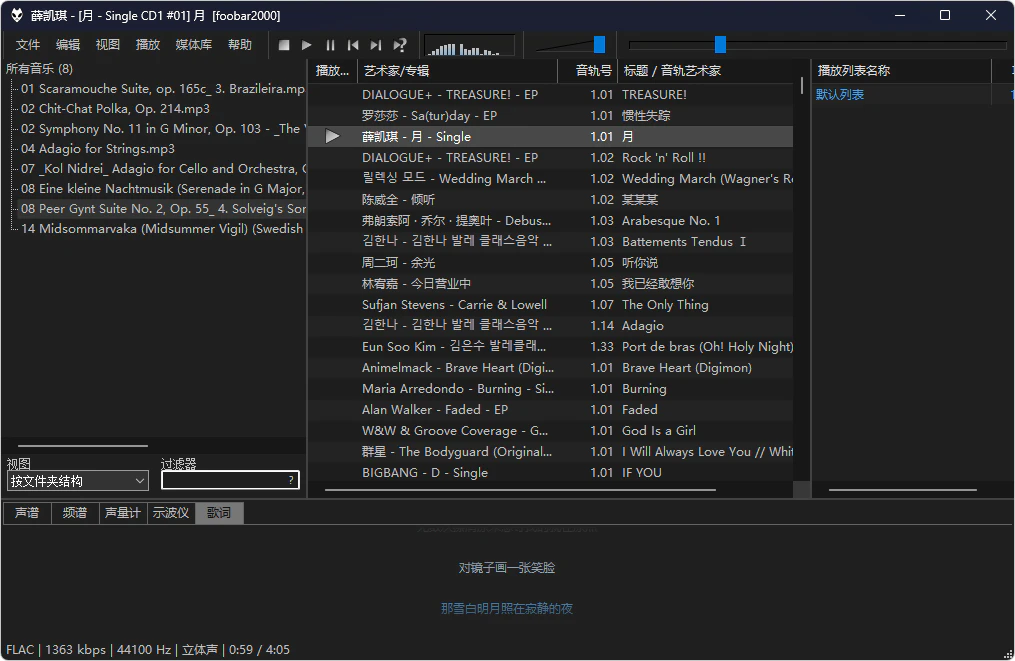Click the 播放列表名称 column header
Viewport: 1015px width, 661px height.
click(x=901, y=71)
